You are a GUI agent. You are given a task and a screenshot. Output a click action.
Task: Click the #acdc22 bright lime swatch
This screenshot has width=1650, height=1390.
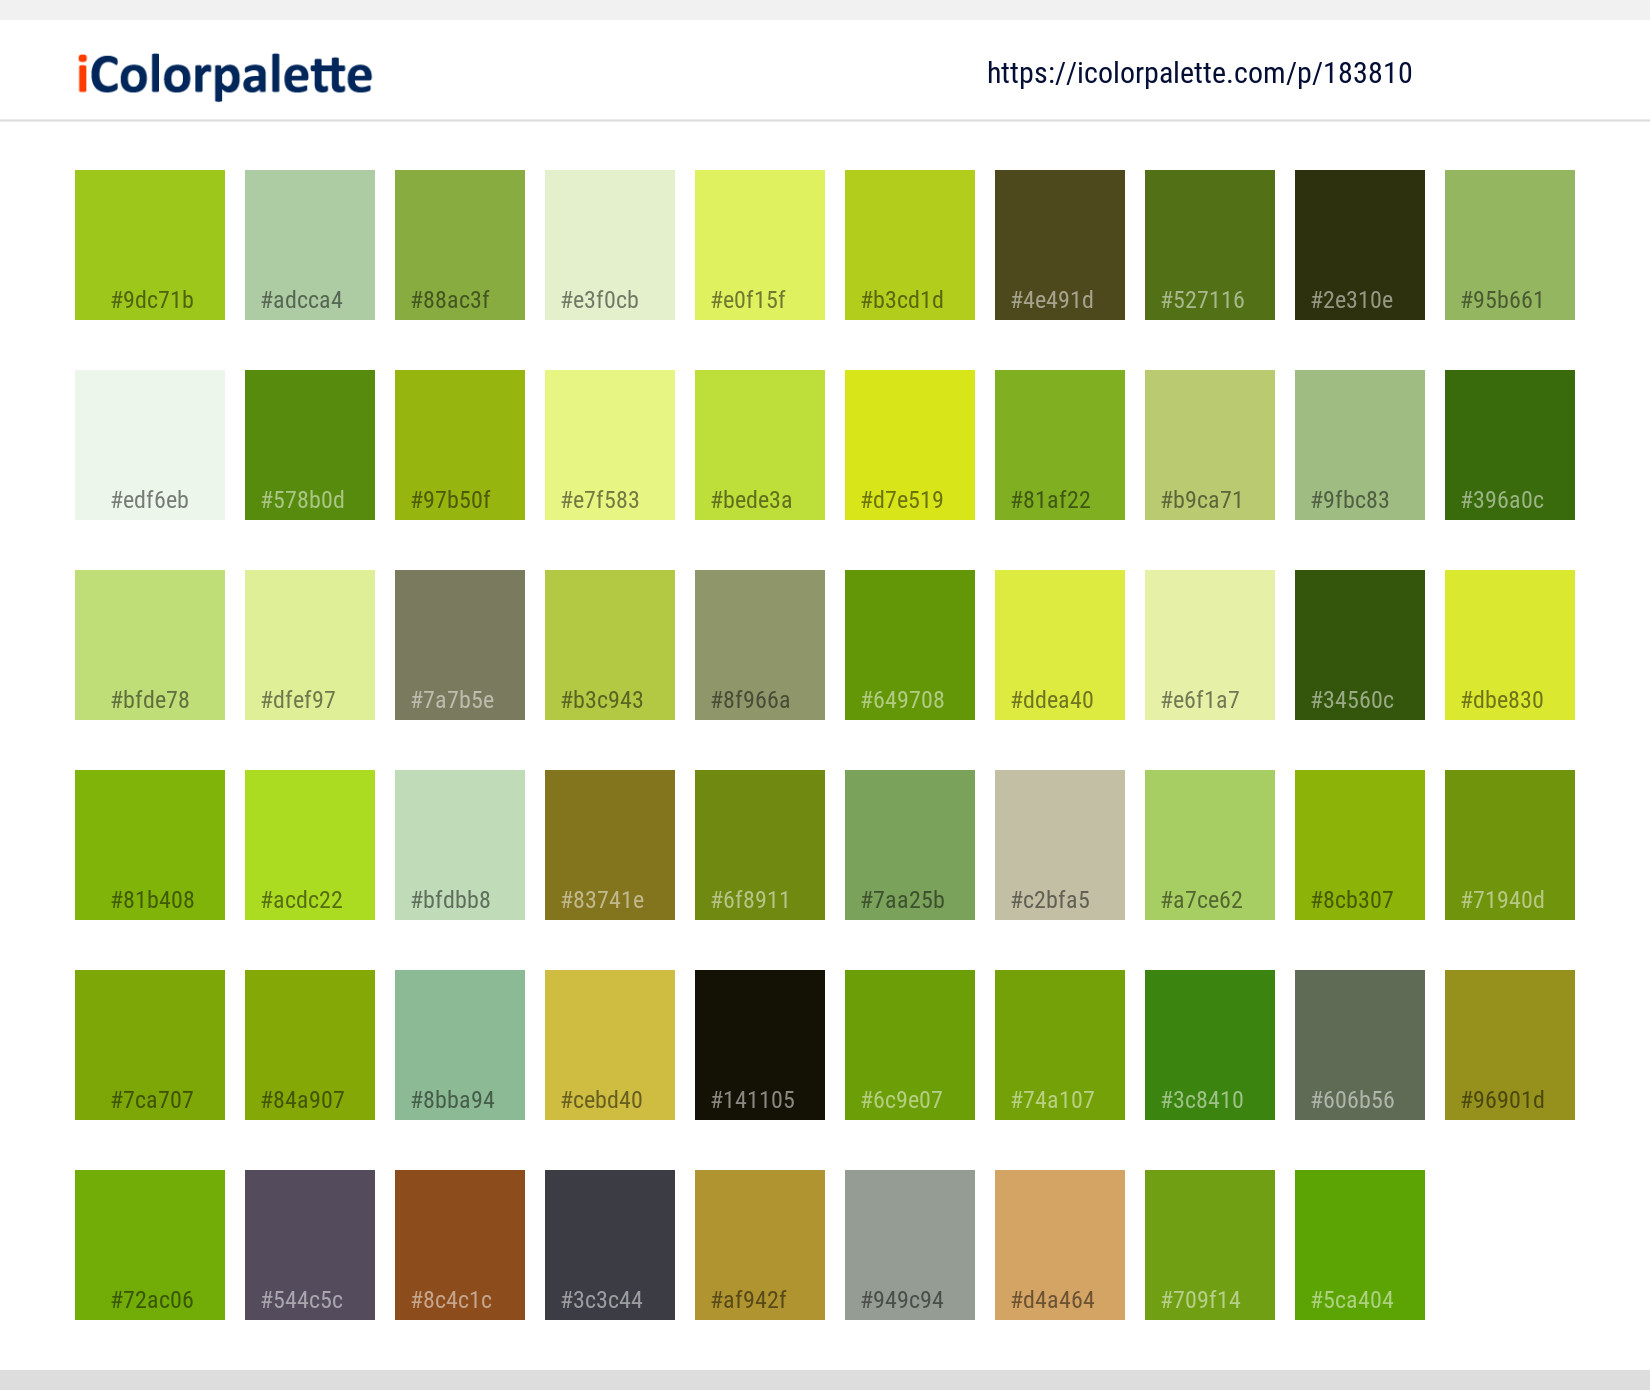(x=310, y=845)
